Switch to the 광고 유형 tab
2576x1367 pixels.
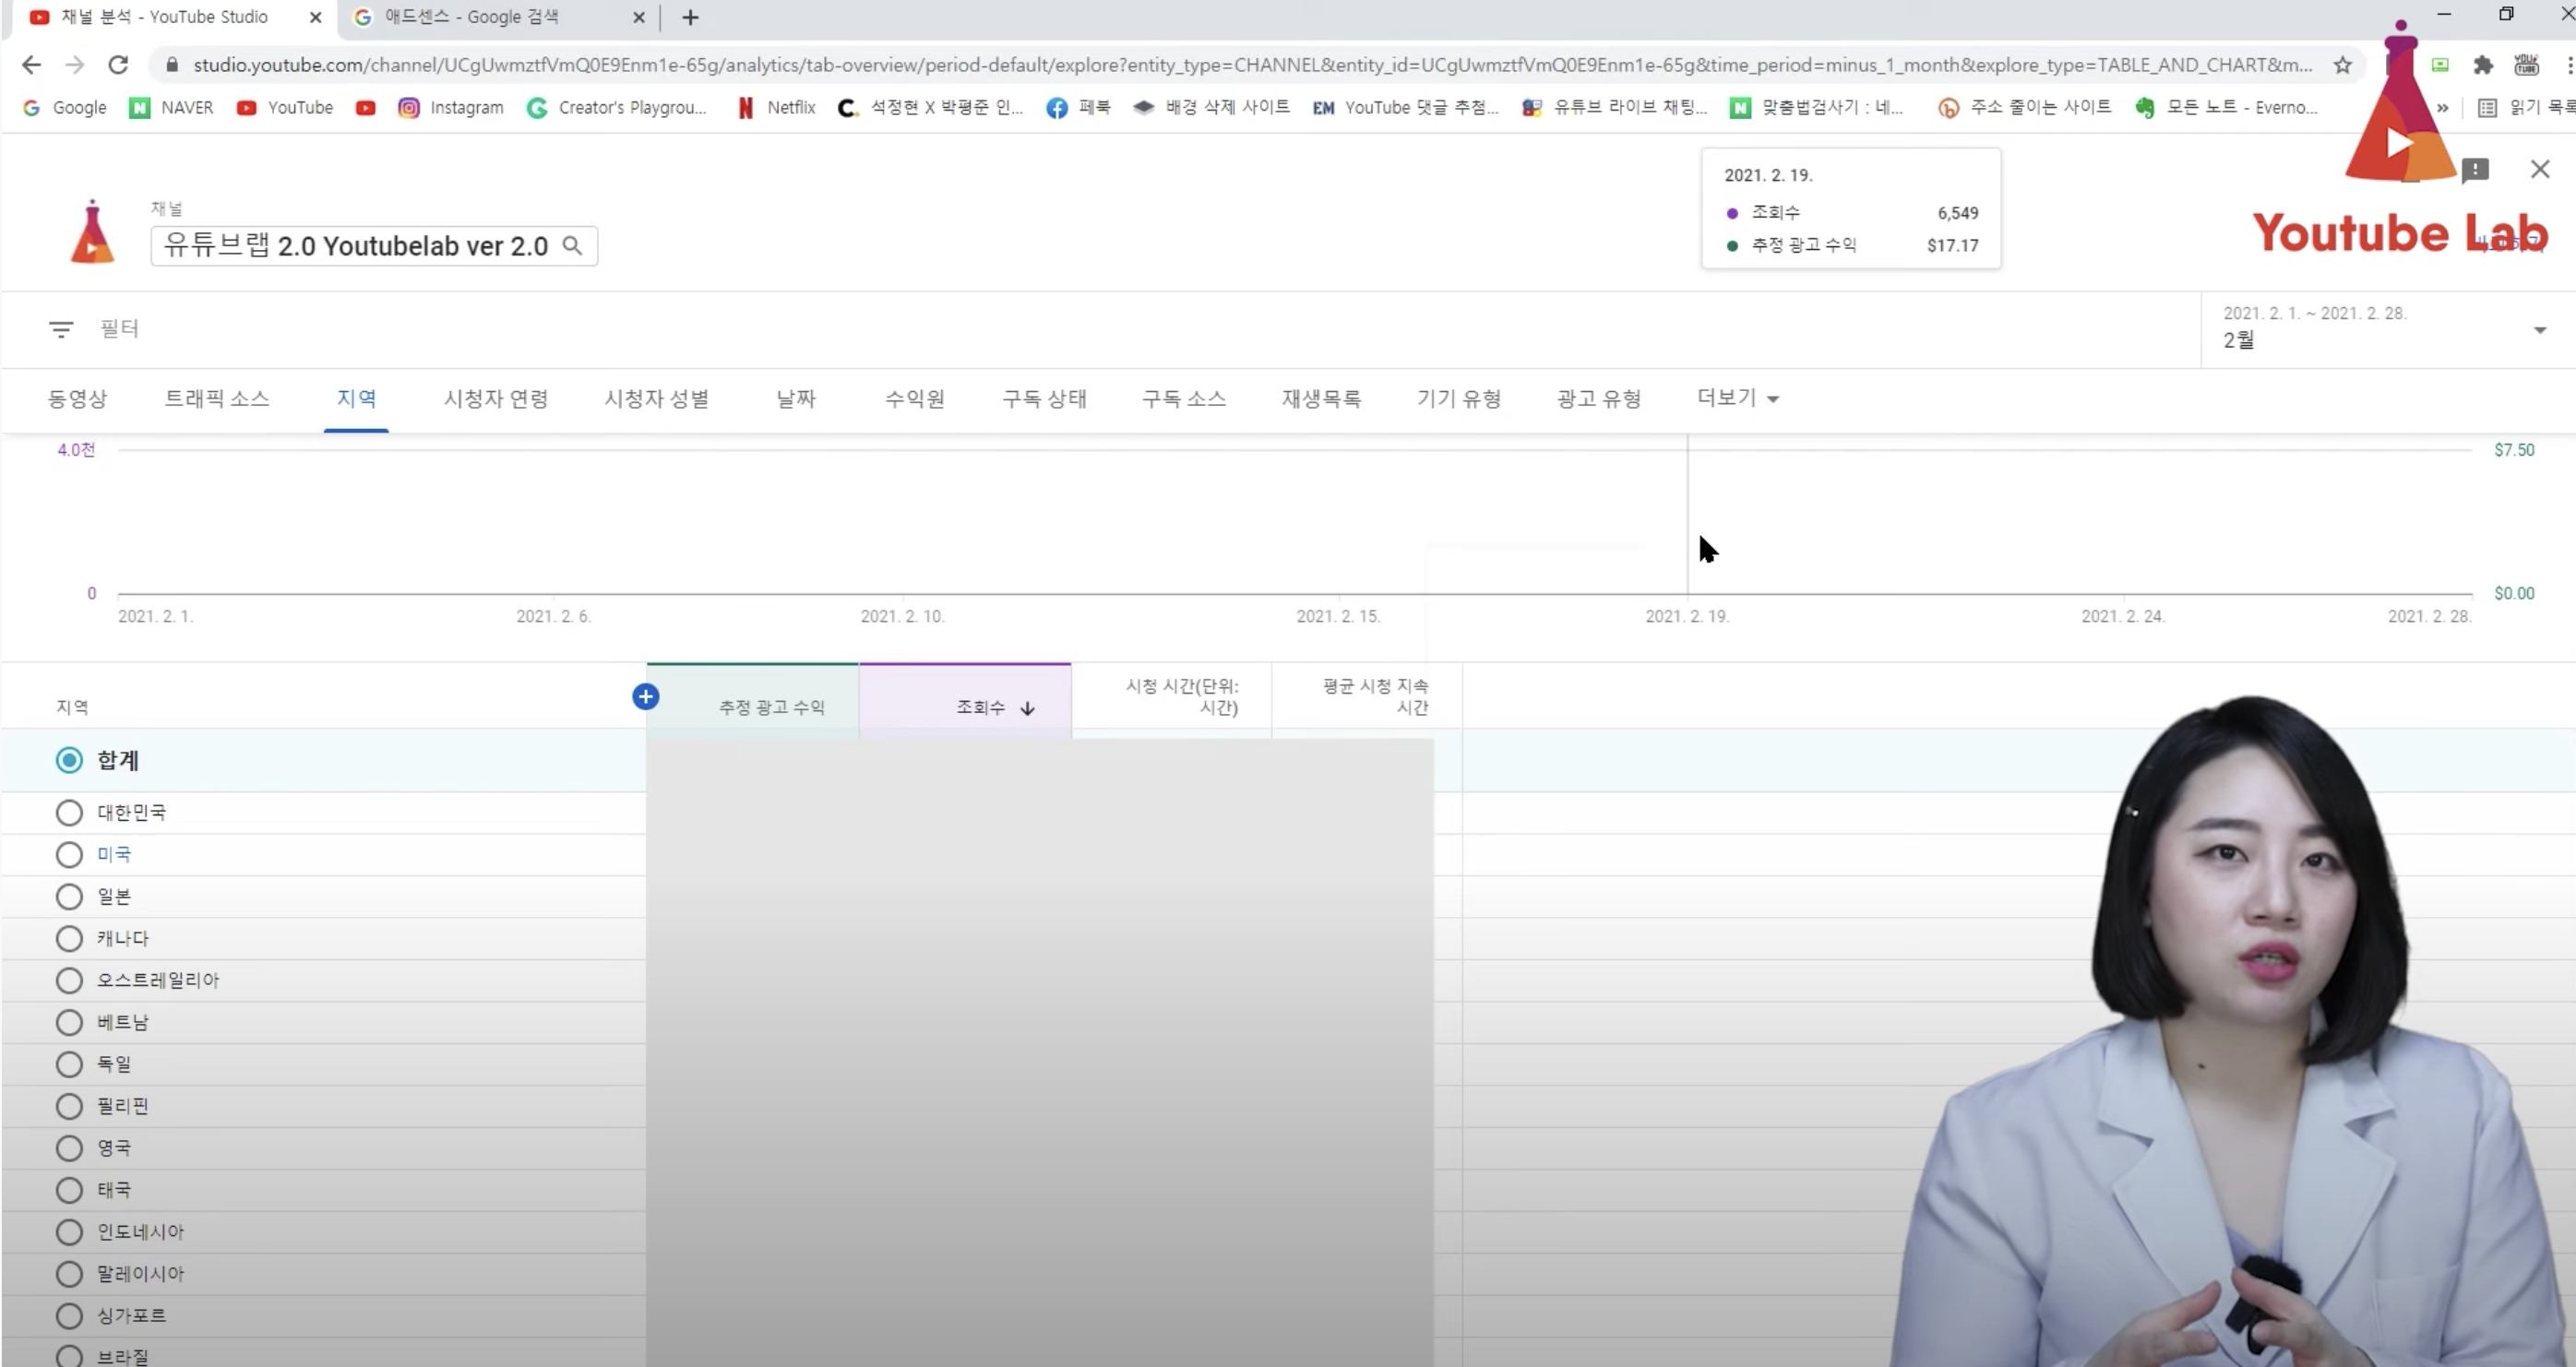(1598, 399)
